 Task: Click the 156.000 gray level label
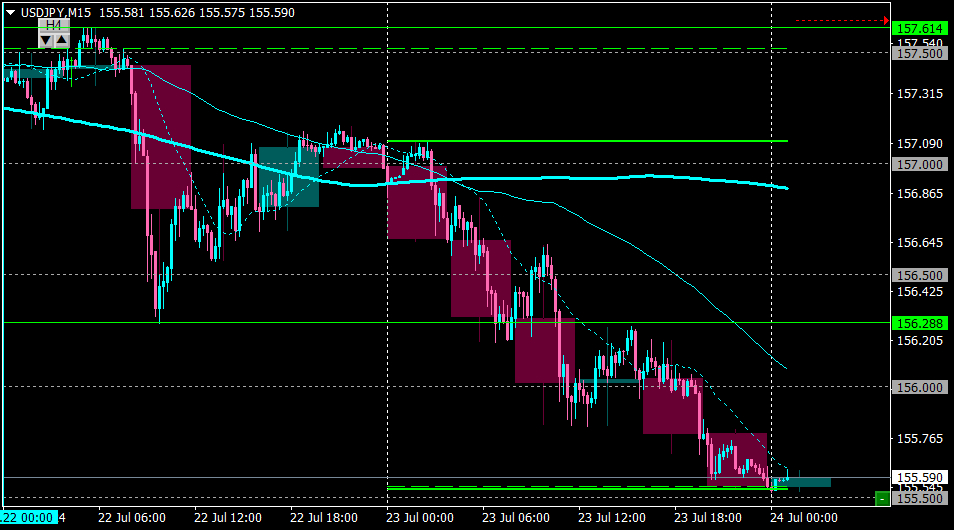[x=919, y=388]
